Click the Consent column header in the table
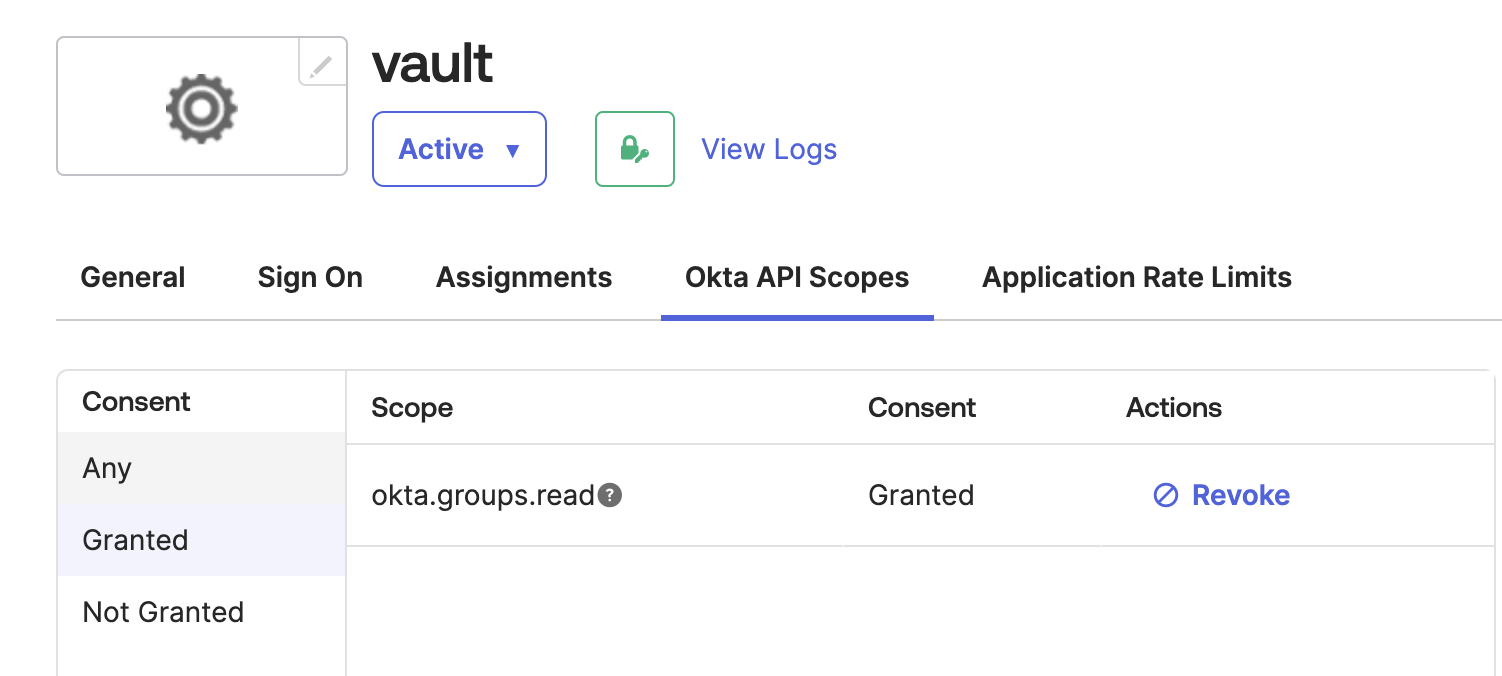Image resolution: width=1502 pixels, height=676 pixels. [x=922, y=408]
